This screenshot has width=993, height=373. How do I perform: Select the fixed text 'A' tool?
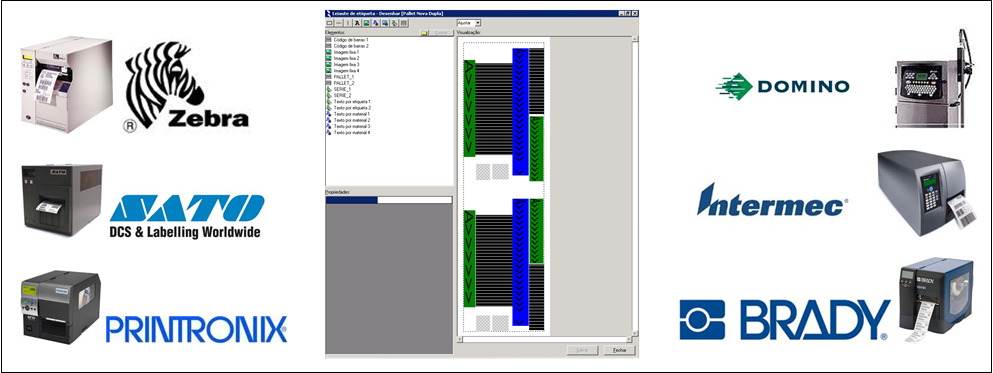(357, 23)
